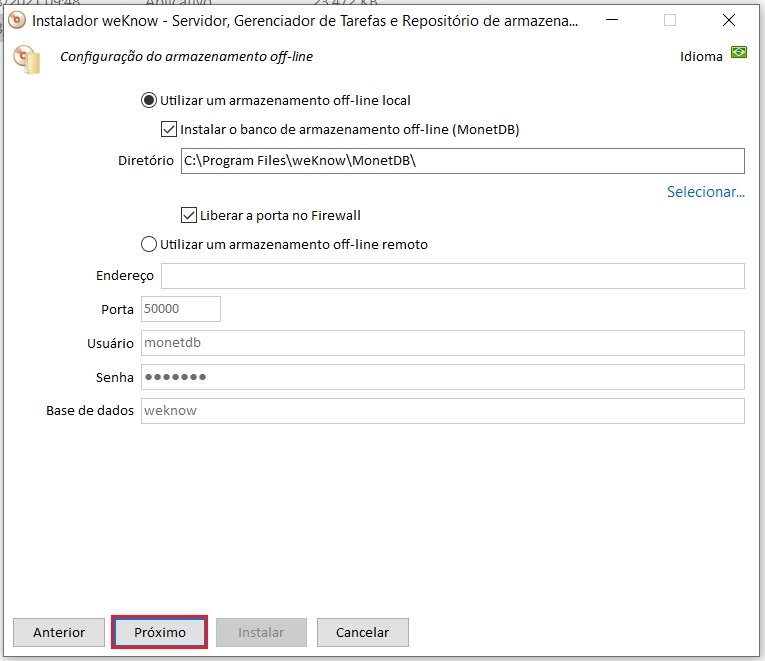This screenshot has width=765, height=661.
Task: Click the Endereço input field
Action: [452, 276]
